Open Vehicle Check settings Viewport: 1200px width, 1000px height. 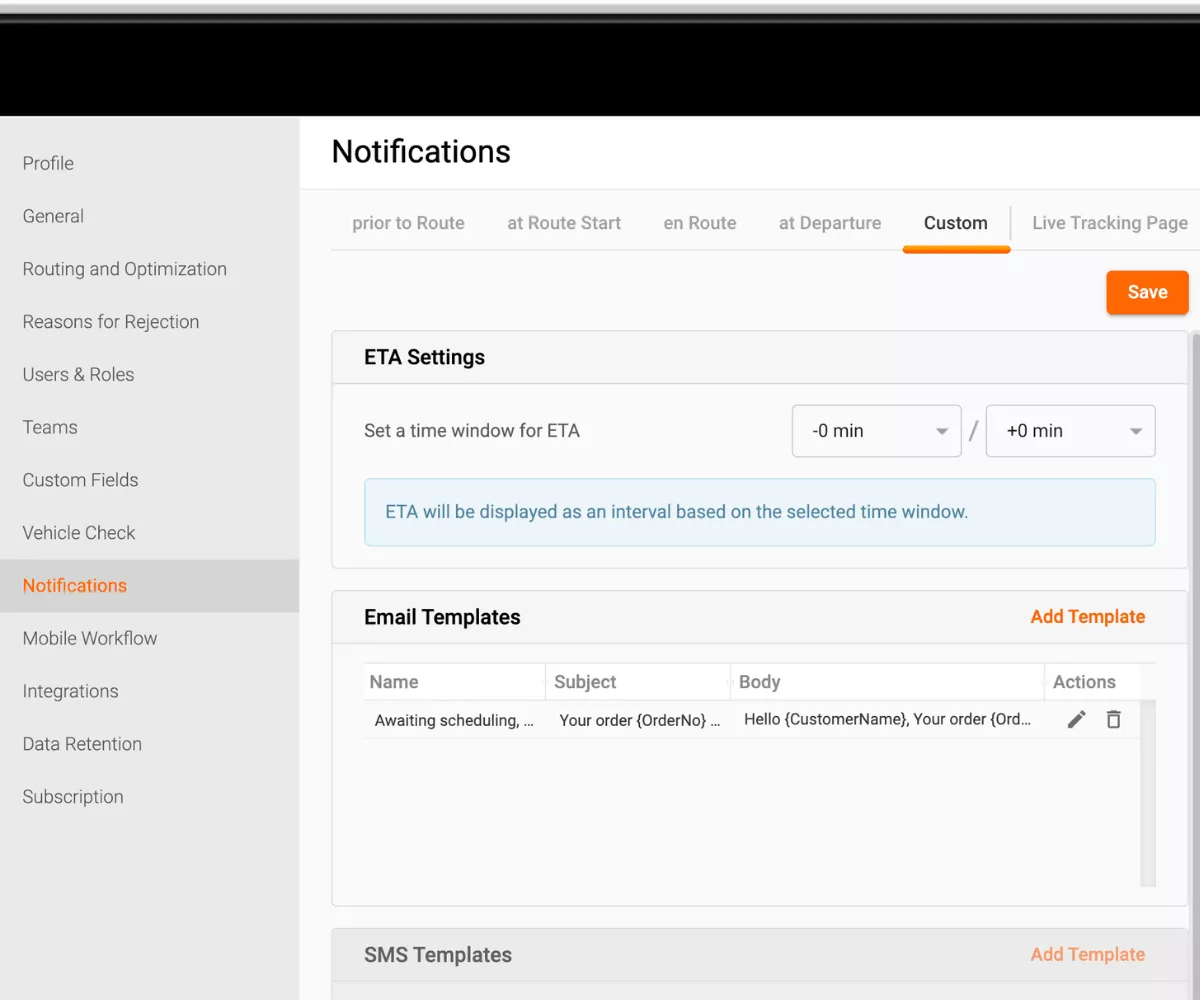[149, 533]
